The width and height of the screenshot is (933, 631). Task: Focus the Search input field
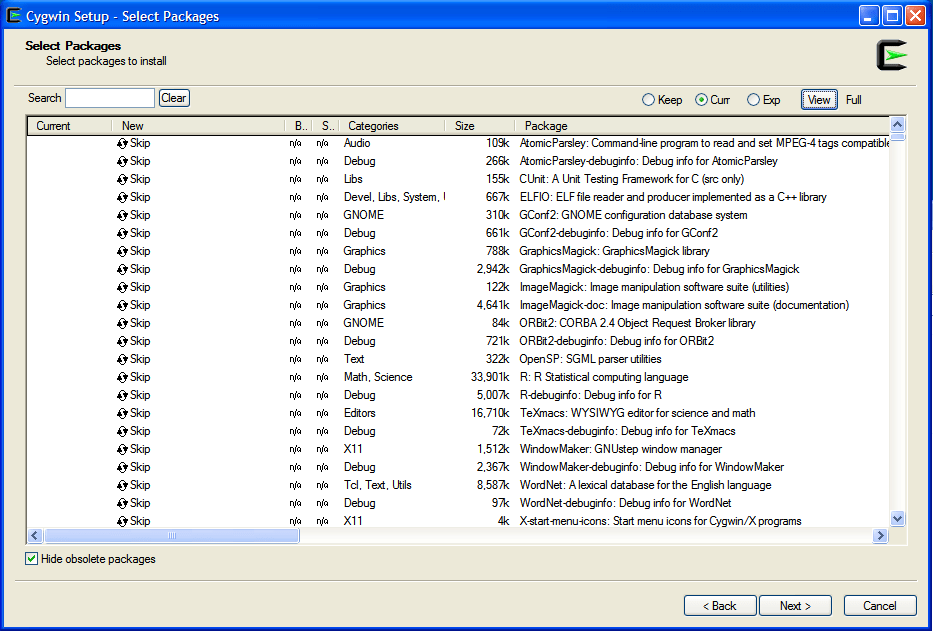[x=110, y=98]
